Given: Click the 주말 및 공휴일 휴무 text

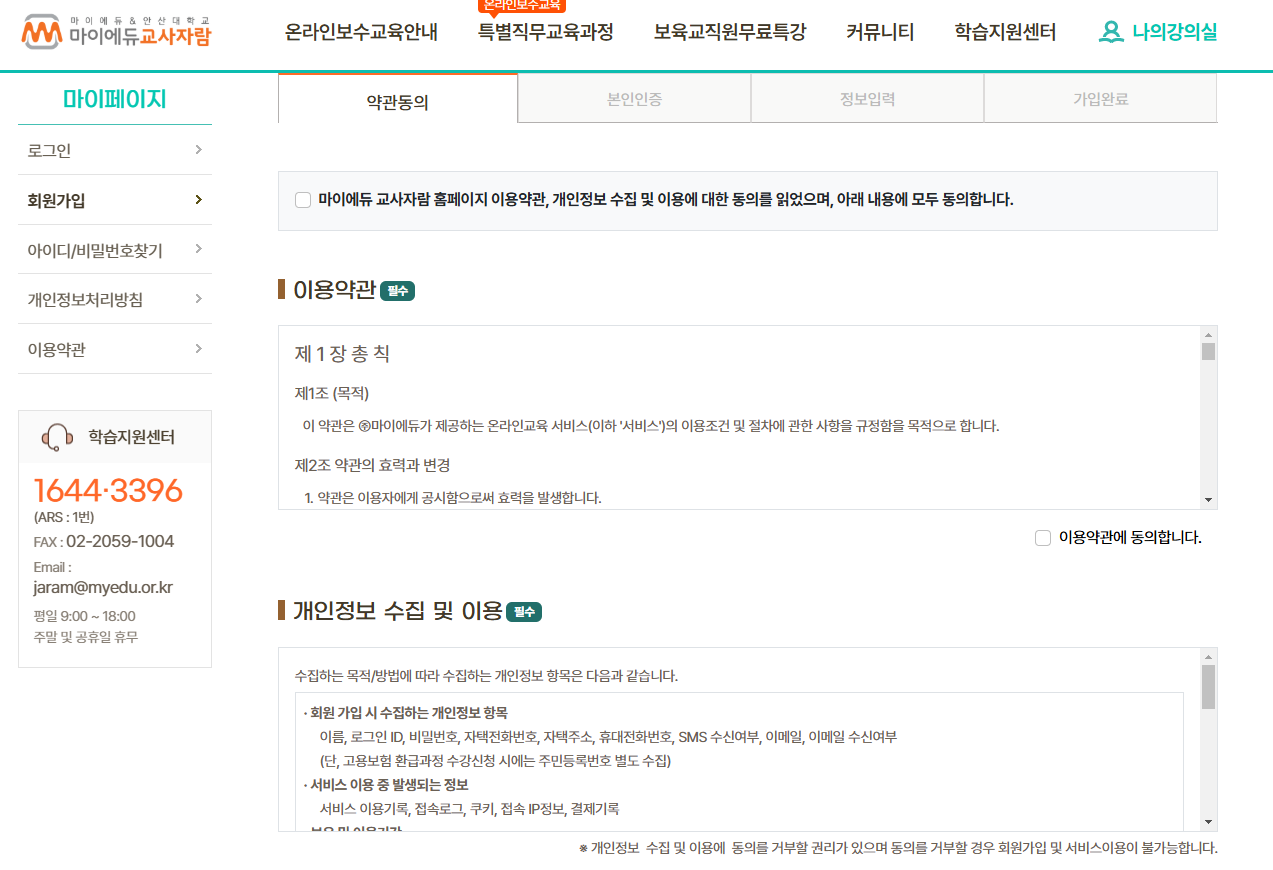Looking at the screenshot, I should [x=86, y=637].
